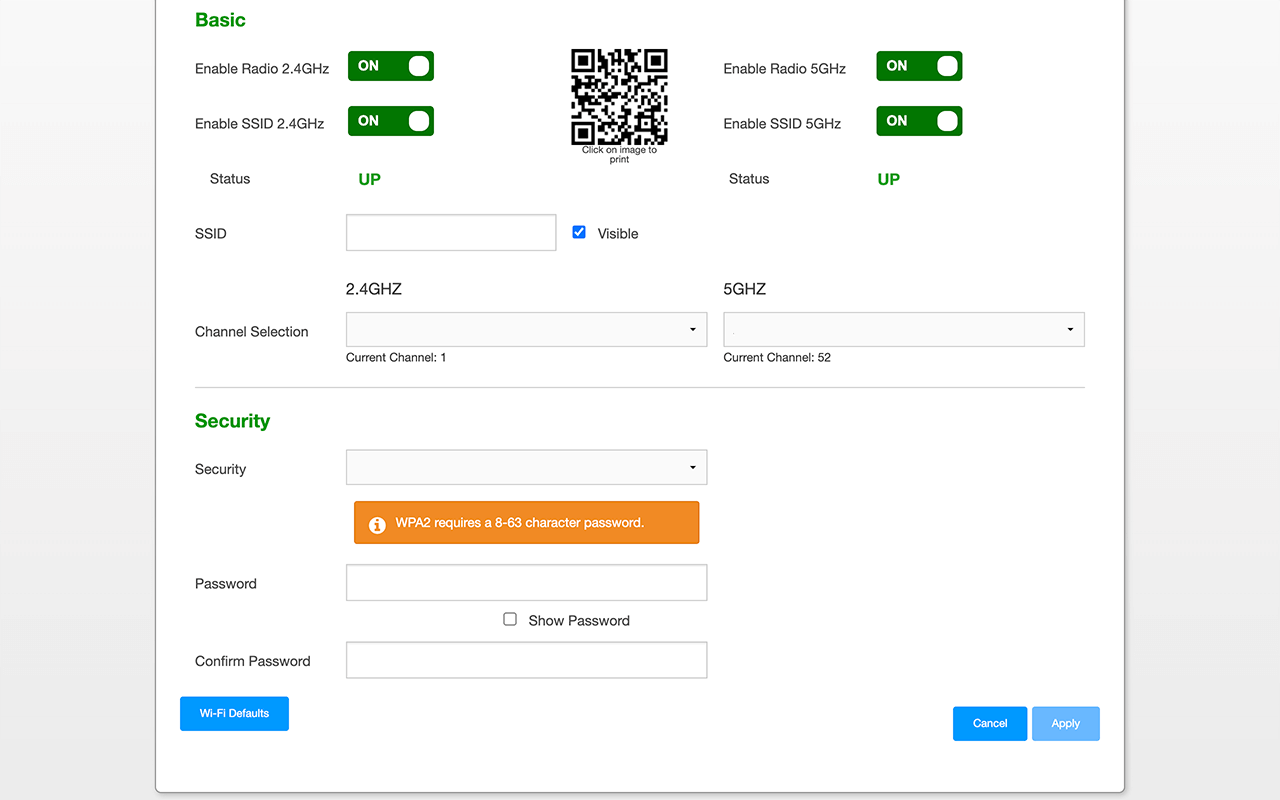Select the Confirm Password input box

[x=526, y=660]
